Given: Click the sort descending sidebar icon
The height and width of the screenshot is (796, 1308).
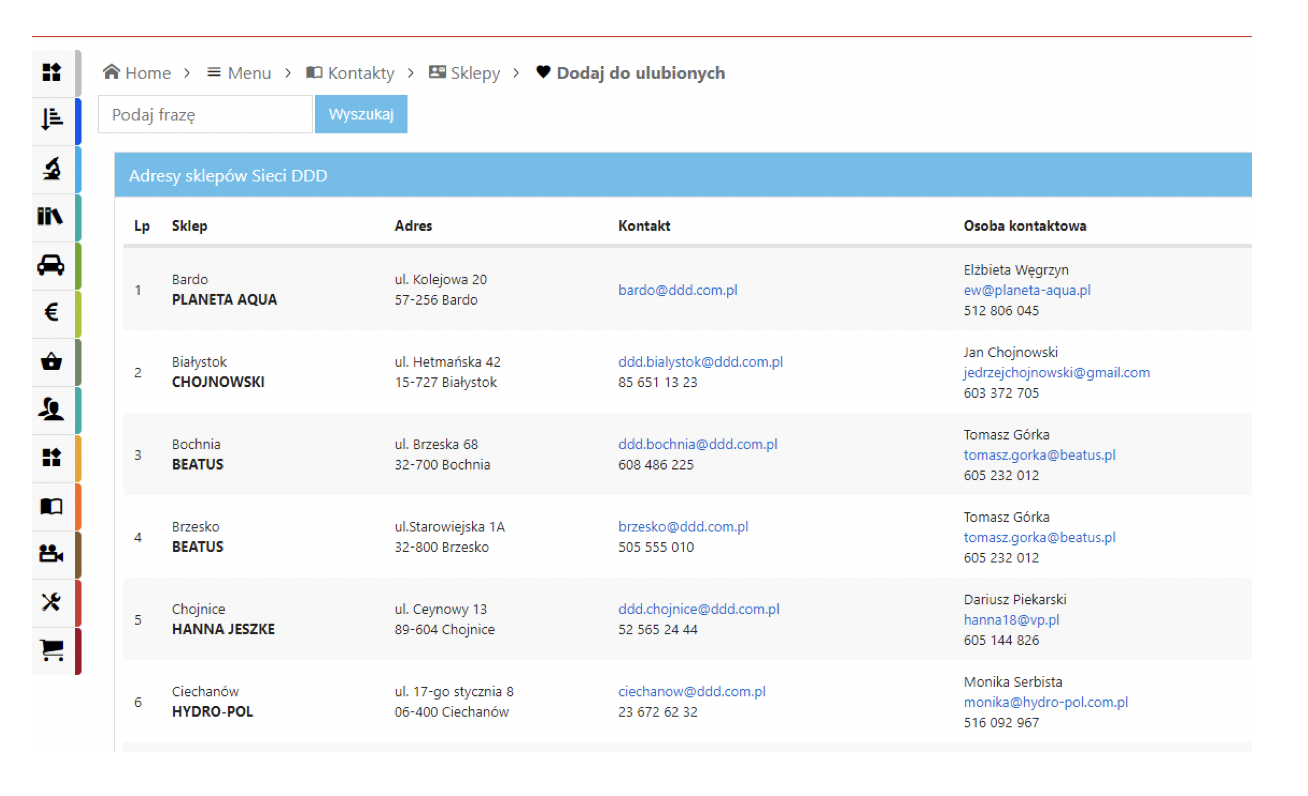Looking at the screenshot, I should coord(52,120).
